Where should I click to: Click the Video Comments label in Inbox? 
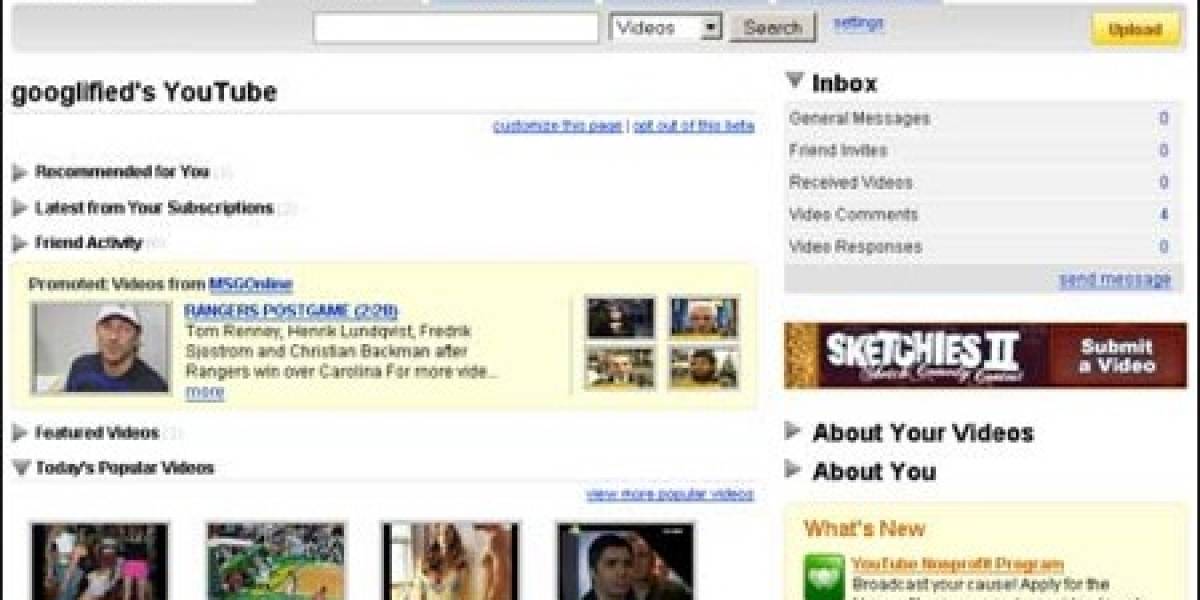853,215
